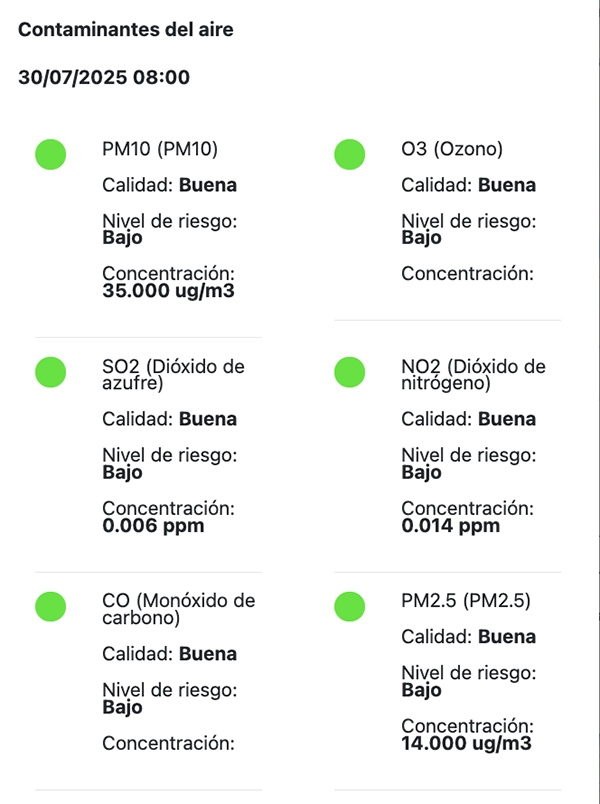Click the green status dot beside PM10

51,154
